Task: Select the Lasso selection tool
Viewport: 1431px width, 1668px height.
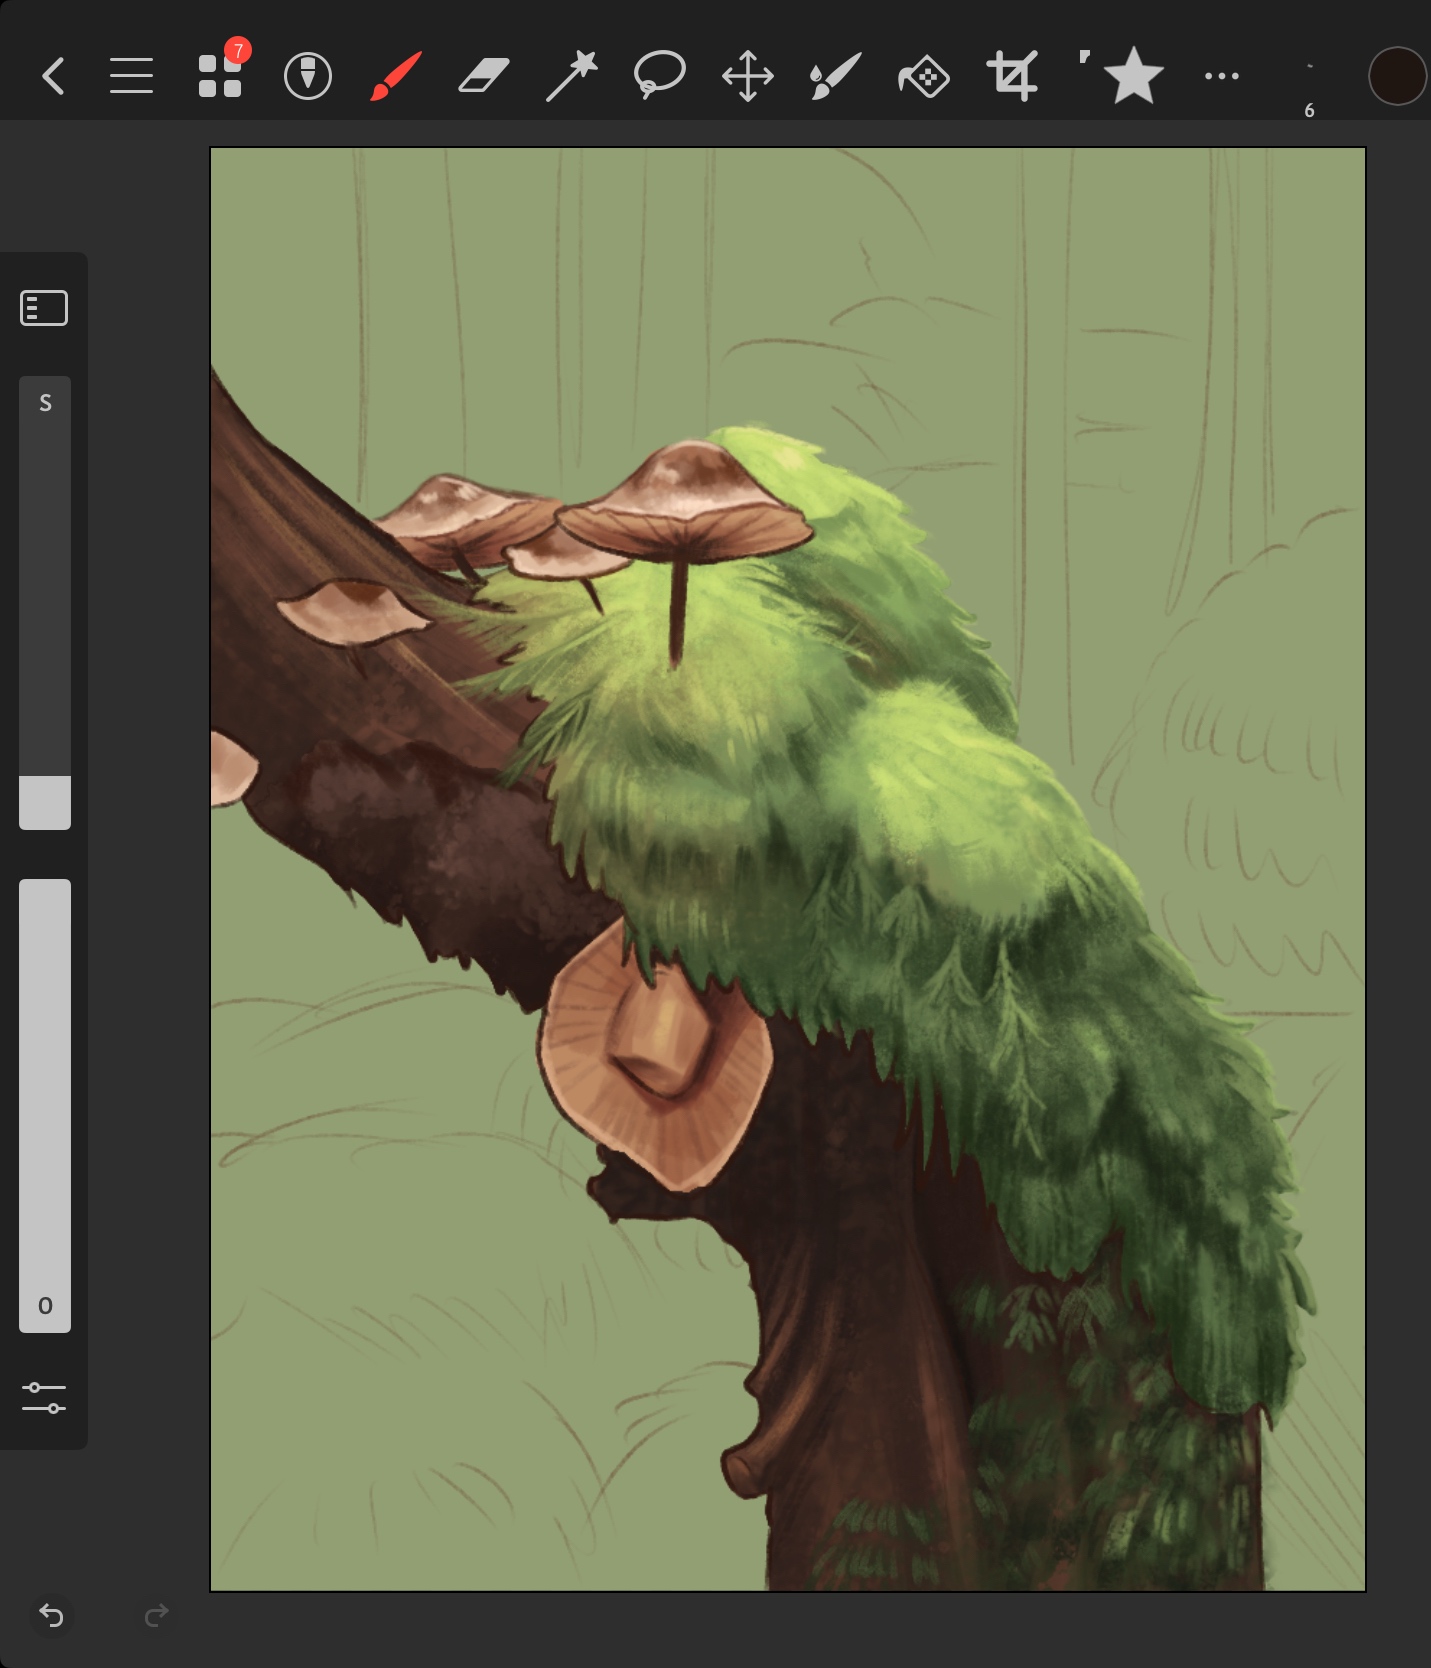Action: tap(660, 76)
